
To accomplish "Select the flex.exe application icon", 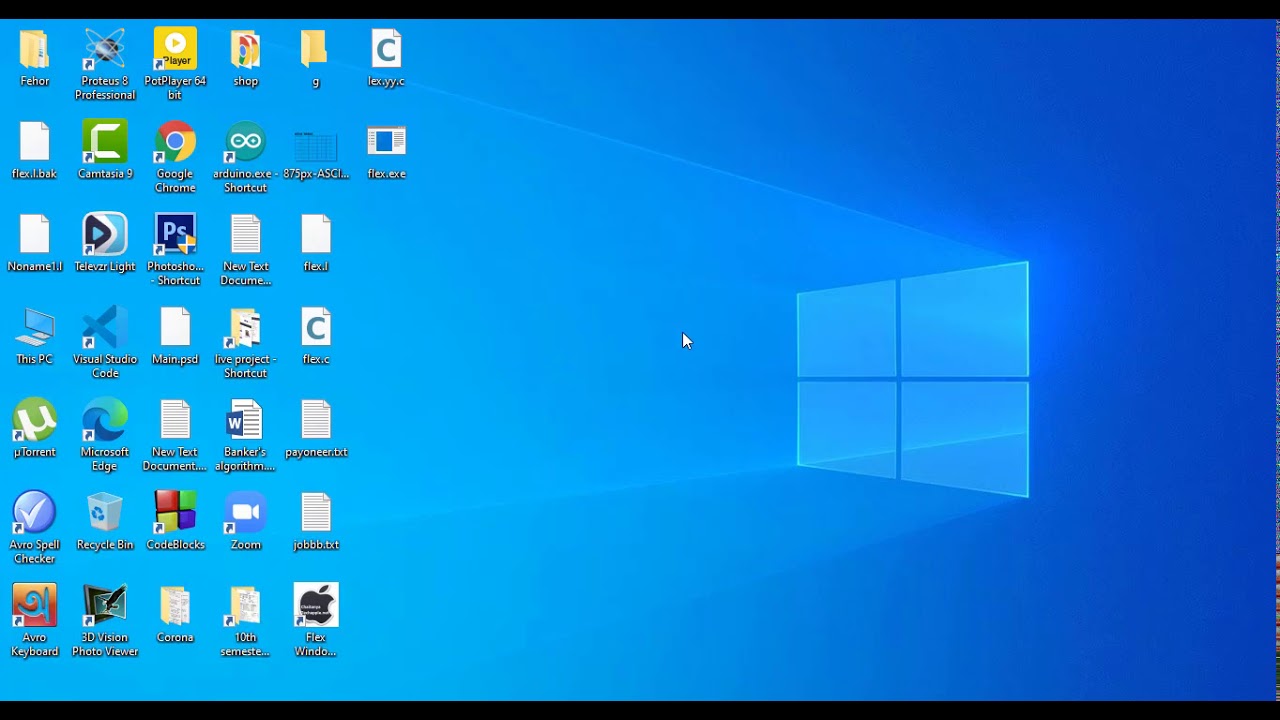I will click(386, 142).
